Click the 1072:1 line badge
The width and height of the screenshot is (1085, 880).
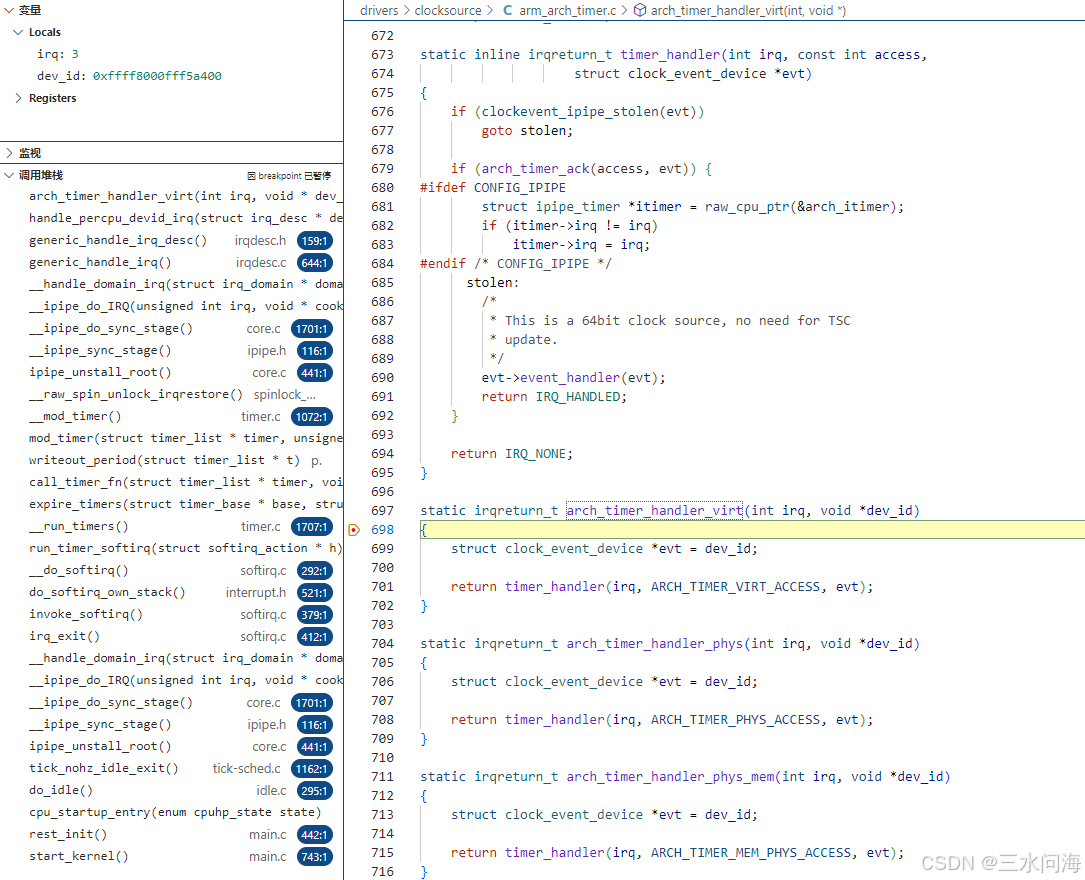point(311,416)
